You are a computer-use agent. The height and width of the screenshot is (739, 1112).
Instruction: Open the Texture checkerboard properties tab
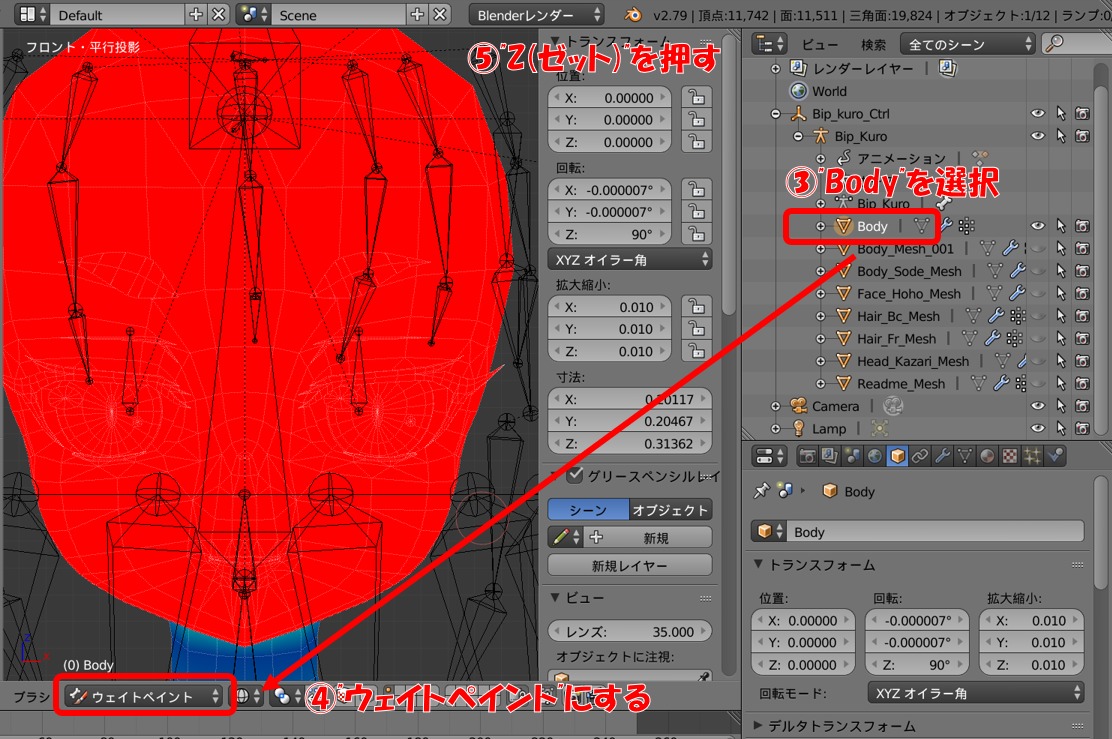[1009, 457]
